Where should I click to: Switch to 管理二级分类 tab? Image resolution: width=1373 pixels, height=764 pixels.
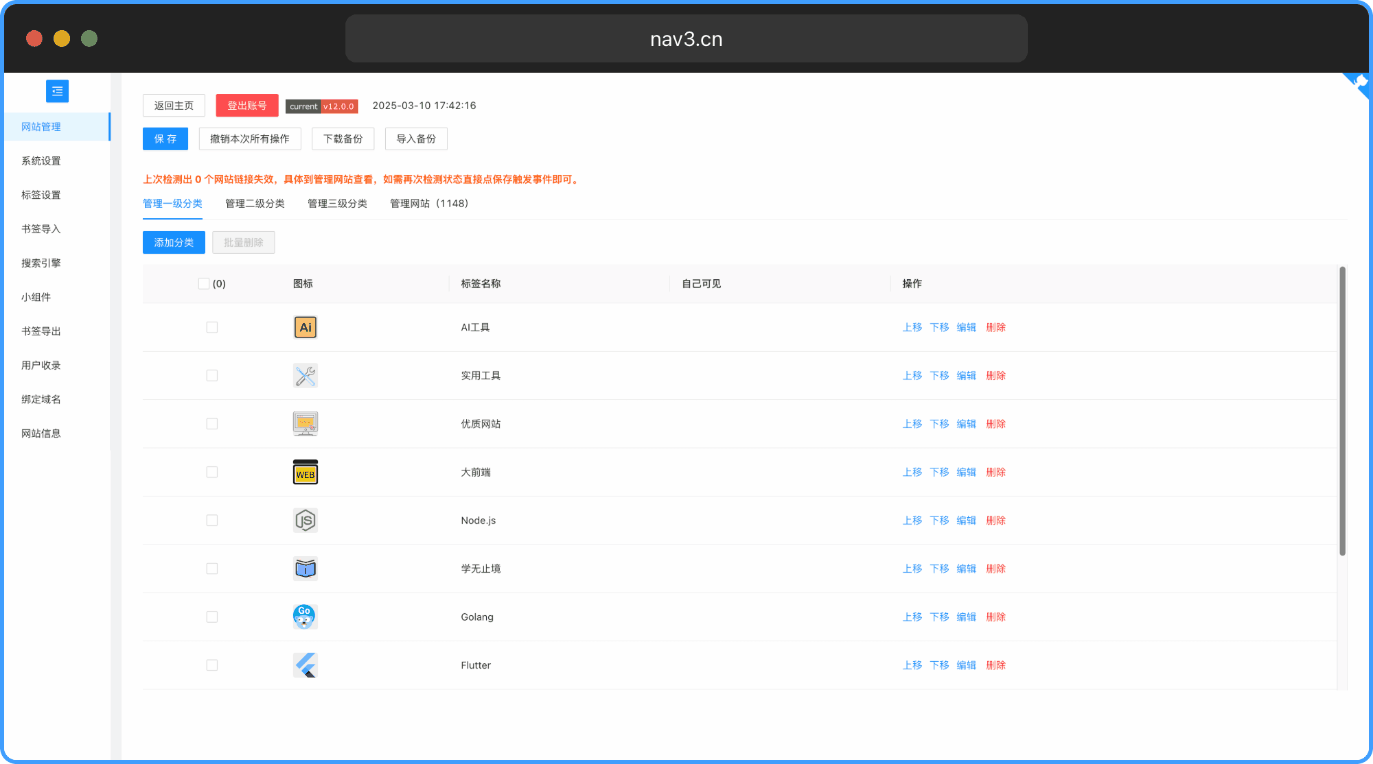(x=255, y=203)
